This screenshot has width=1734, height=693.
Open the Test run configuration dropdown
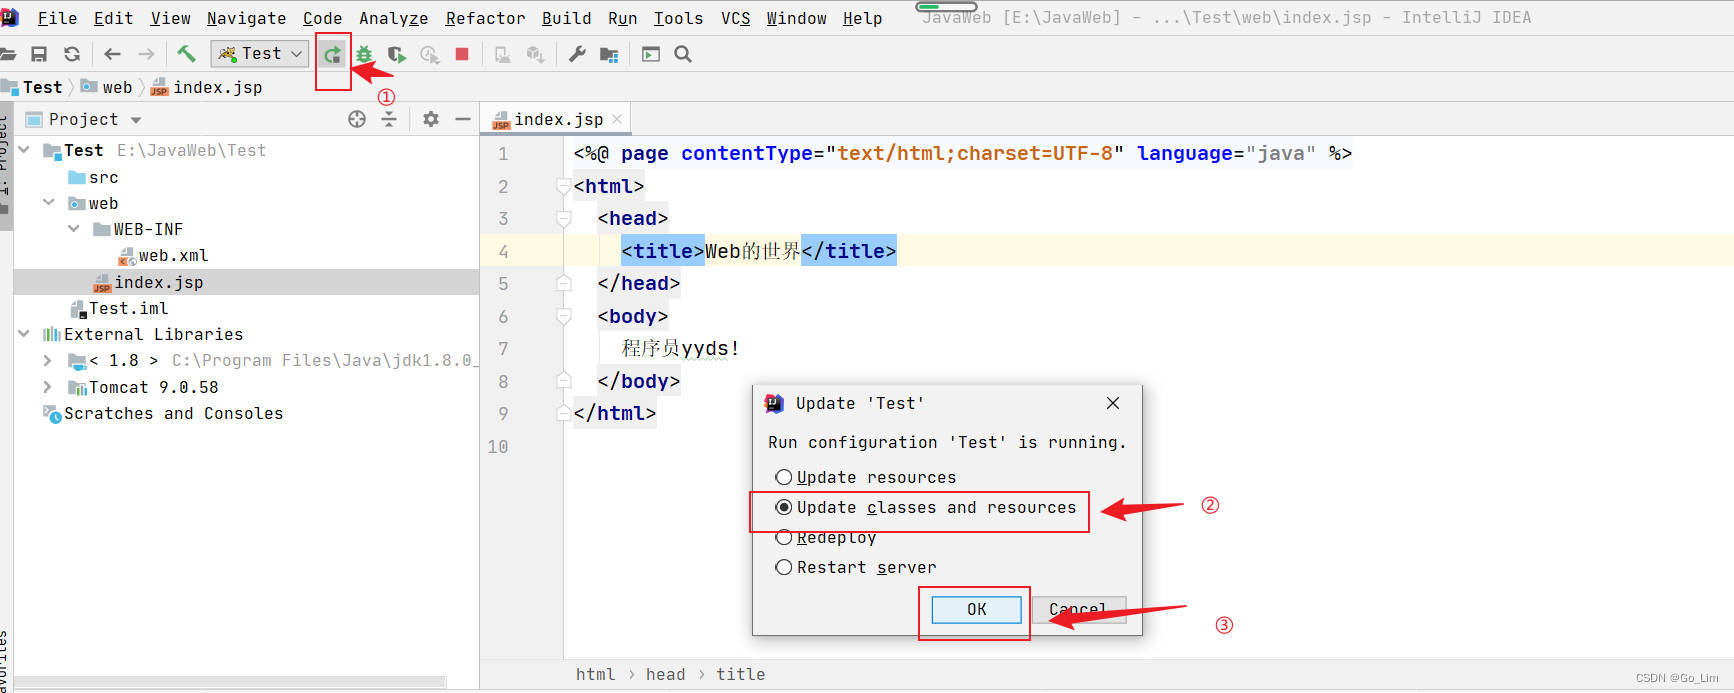(x=259, y=54)
